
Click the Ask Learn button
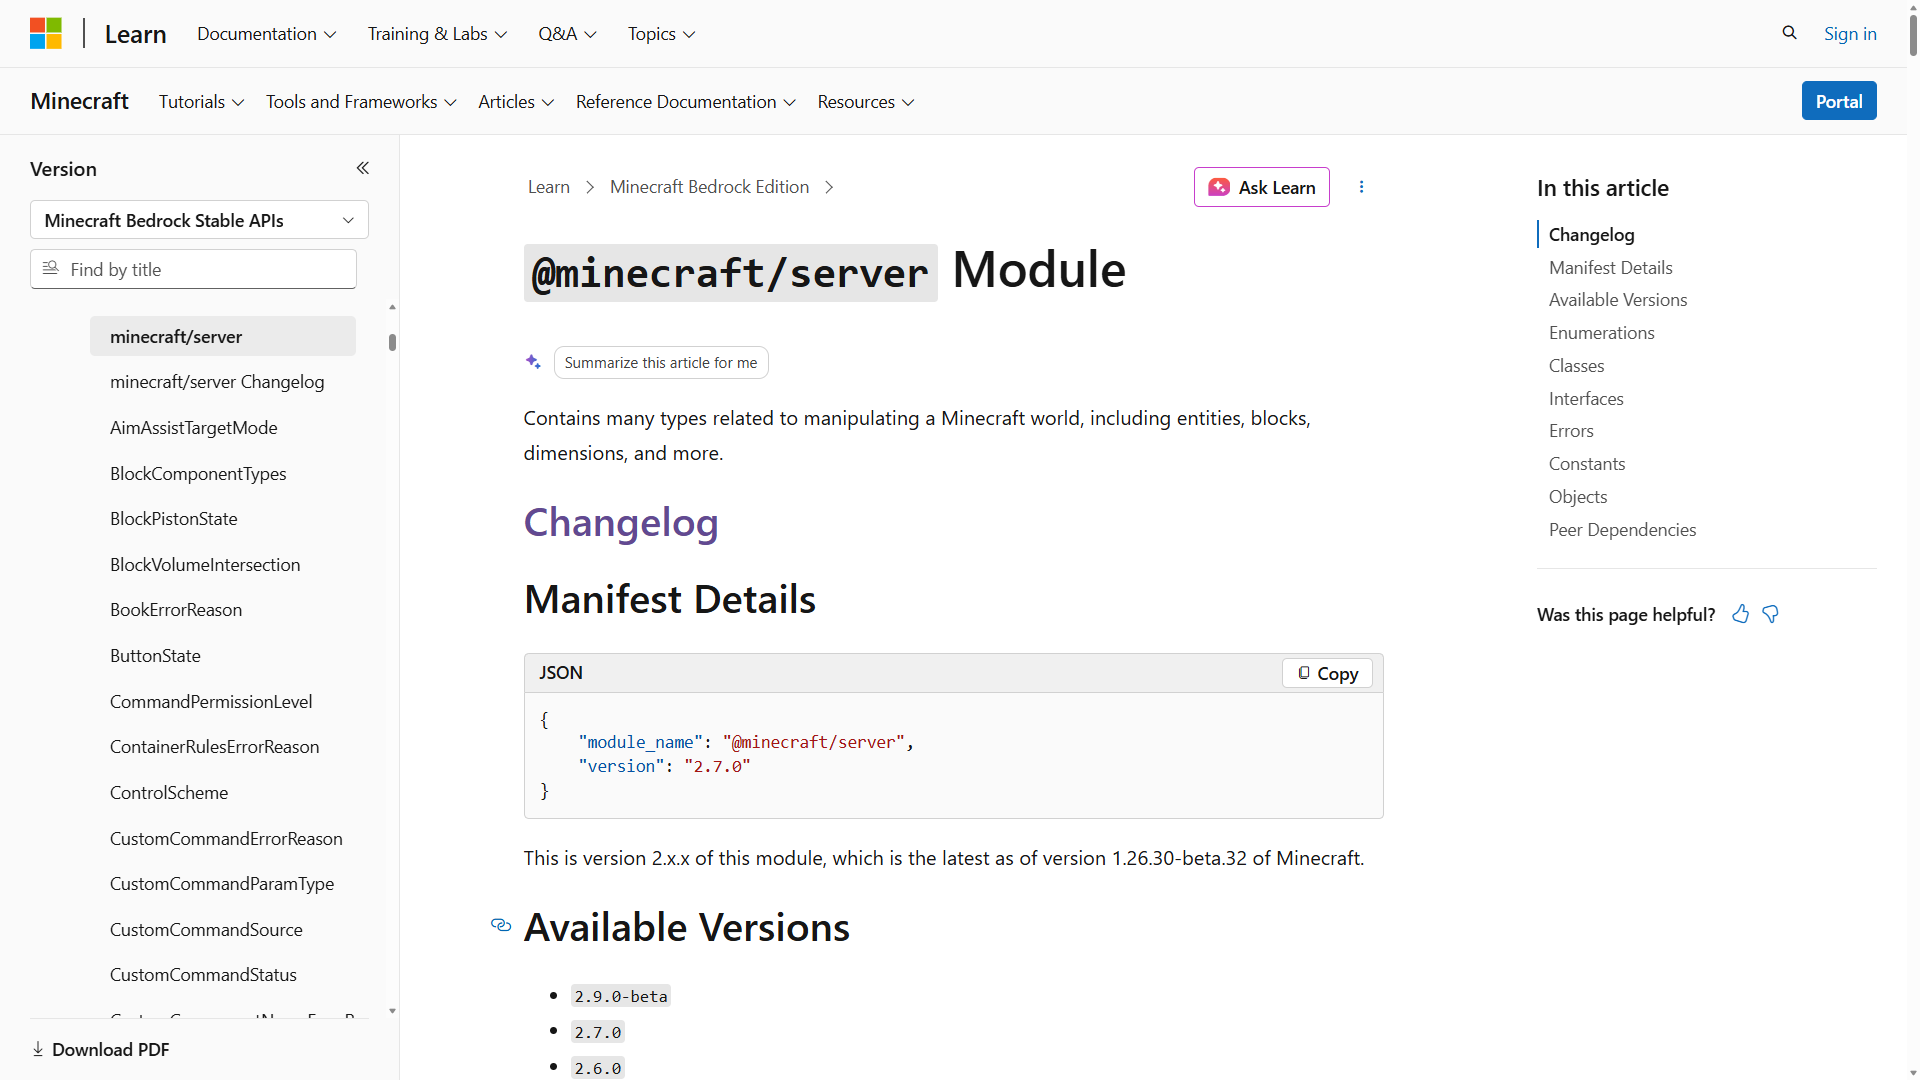pyautogui.click(x=1262, y=187)
